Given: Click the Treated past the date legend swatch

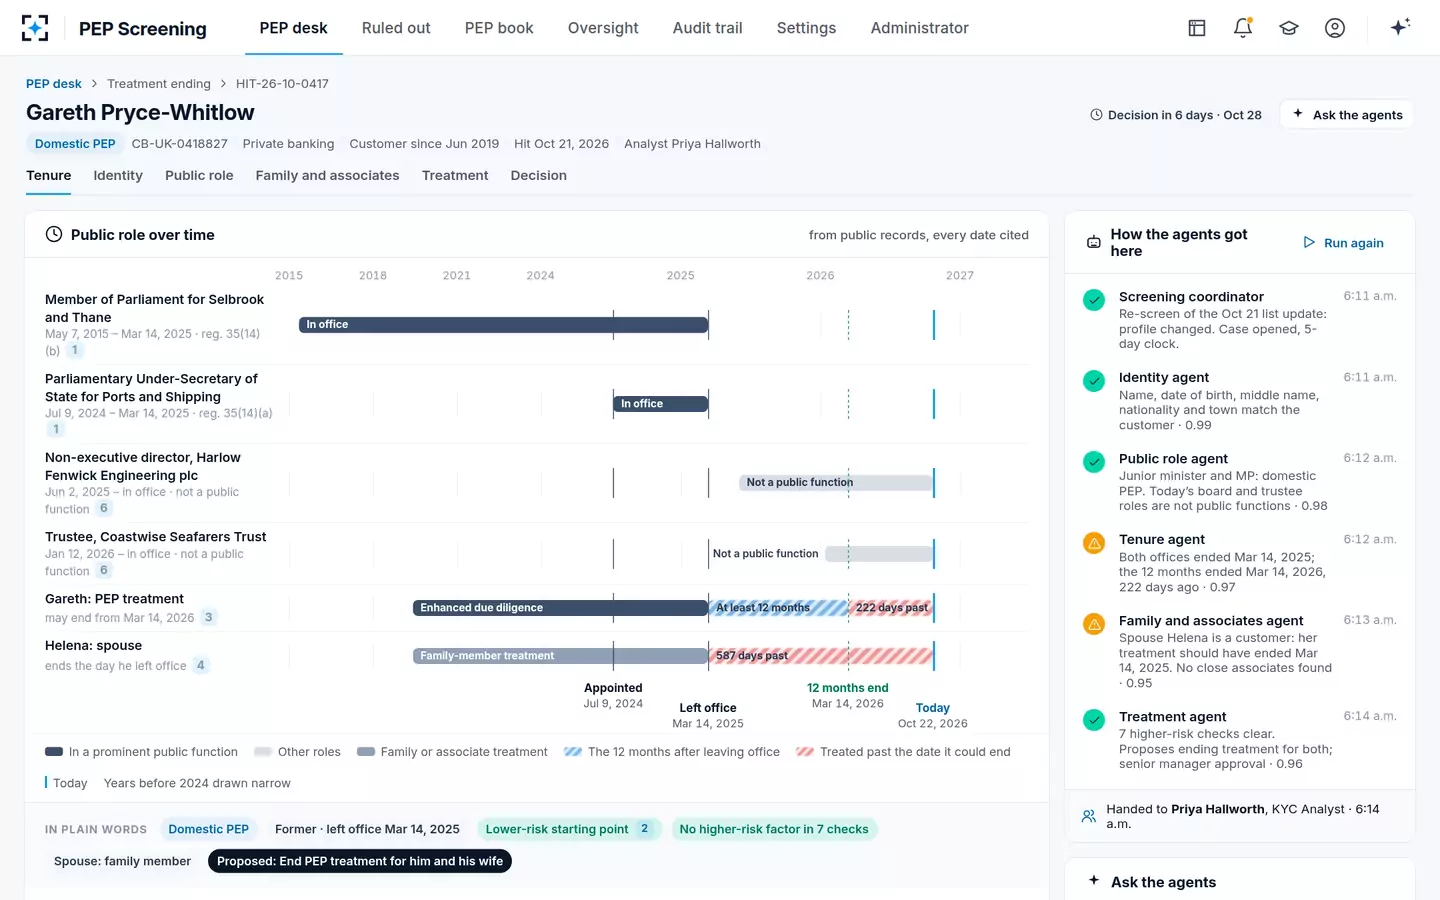Looking at the screenshot, I should coord(805,752).
